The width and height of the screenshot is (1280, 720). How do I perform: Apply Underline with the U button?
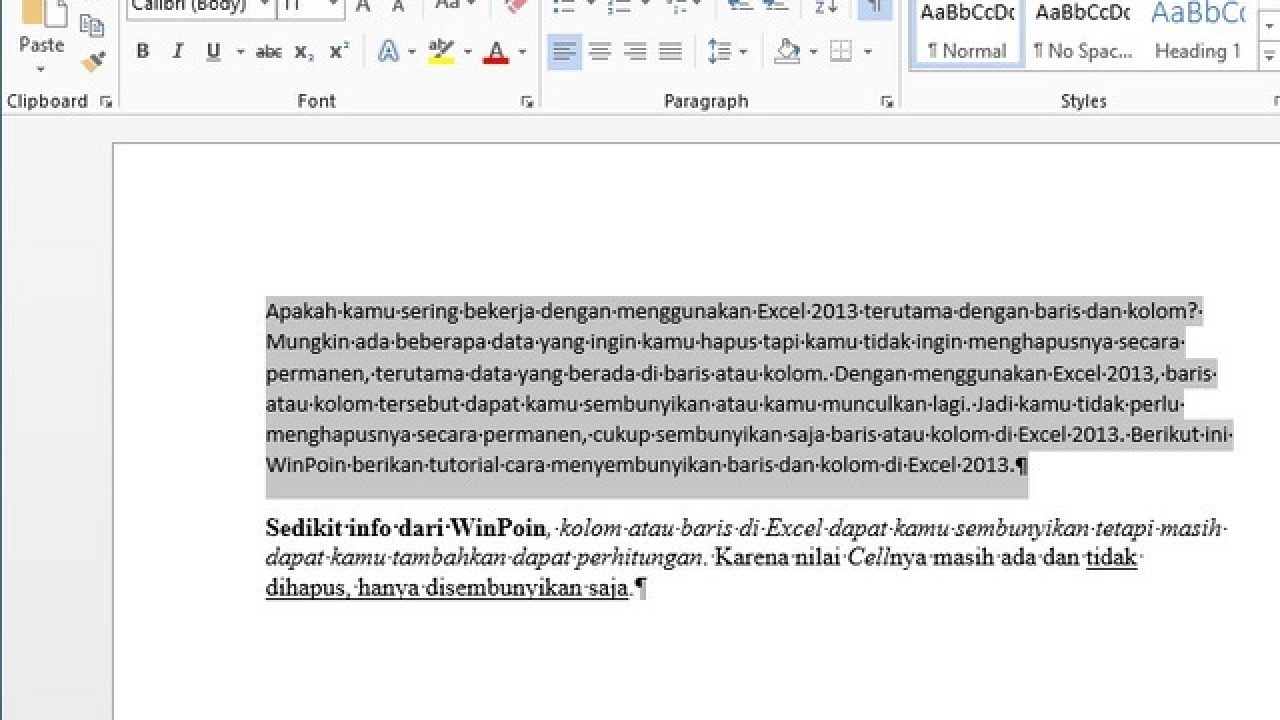(213, 52)
